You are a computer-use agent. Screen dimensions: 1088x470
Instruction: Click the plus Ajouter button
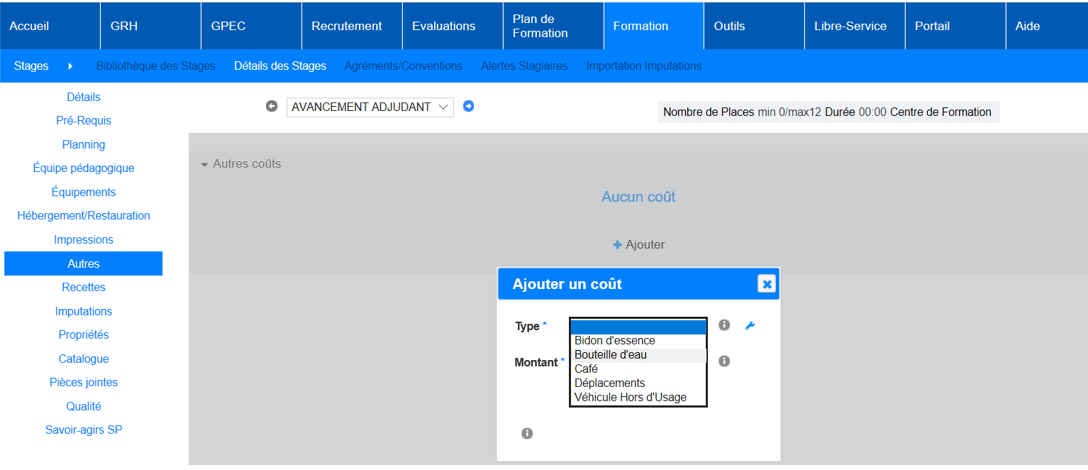[638, 245]
